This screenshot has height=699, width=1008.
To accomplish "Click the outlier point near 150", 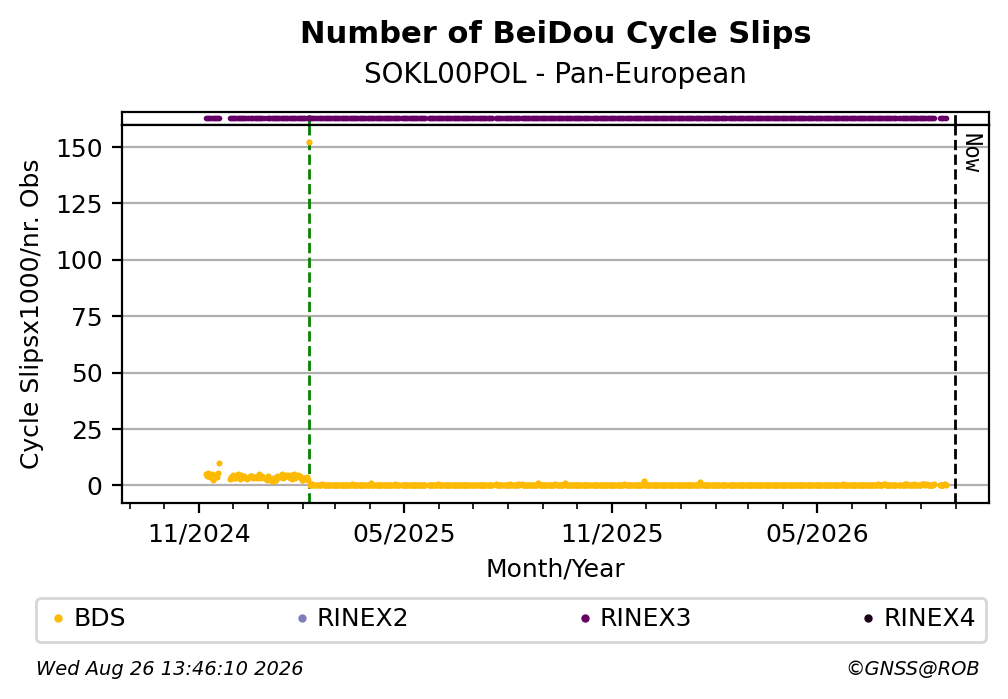I will [x=309, y=143].
